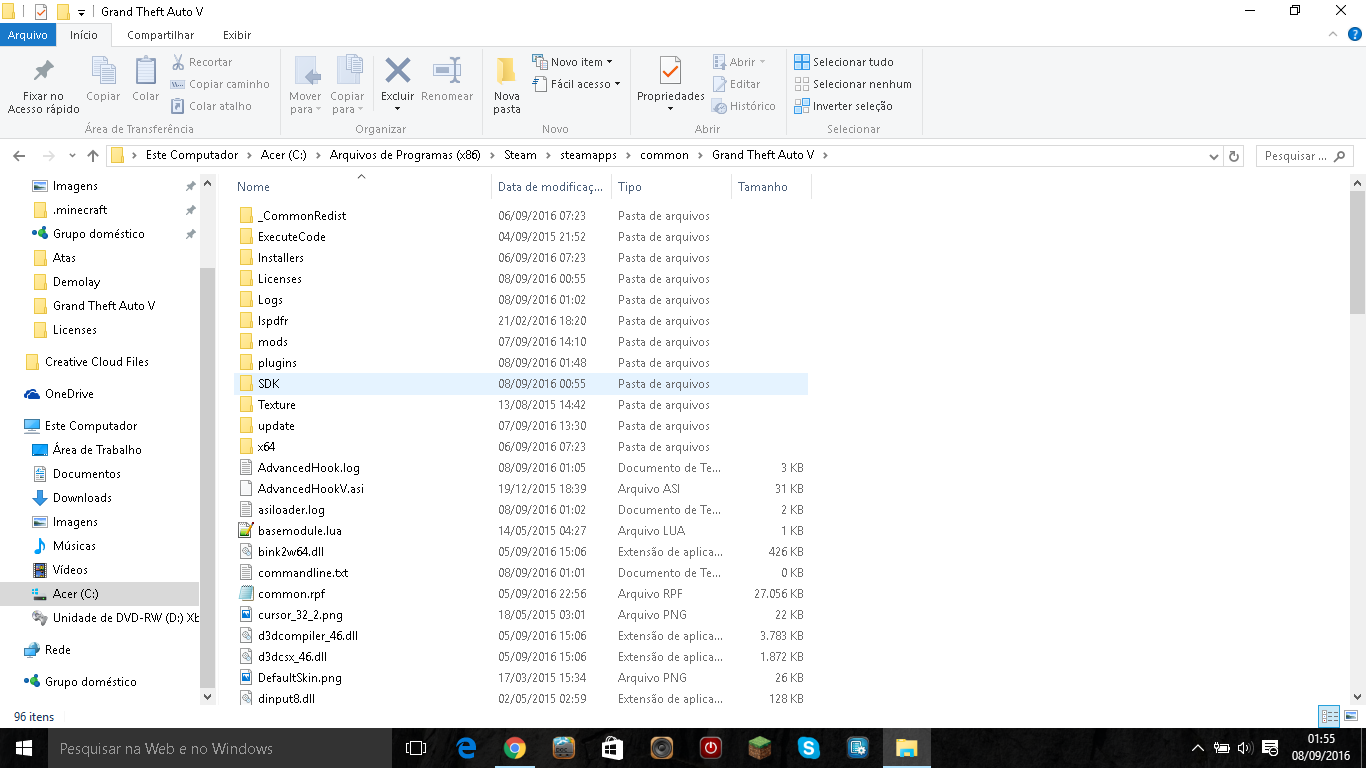Select the file commandline.txt
This screenshot has height=768, width=1366.
(302, 573)
